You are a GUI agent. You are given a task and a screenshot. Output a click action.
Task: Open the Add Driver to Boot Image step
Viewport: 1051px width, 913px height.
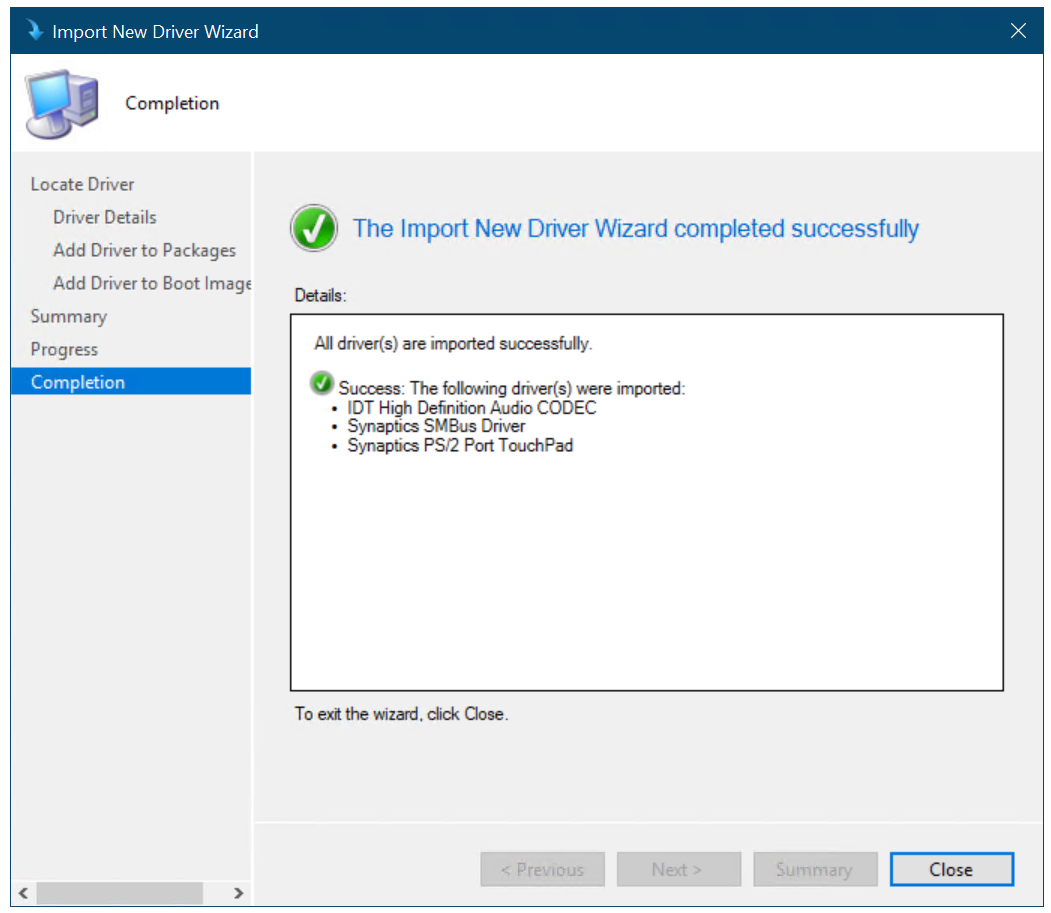(x=150, y=283)
